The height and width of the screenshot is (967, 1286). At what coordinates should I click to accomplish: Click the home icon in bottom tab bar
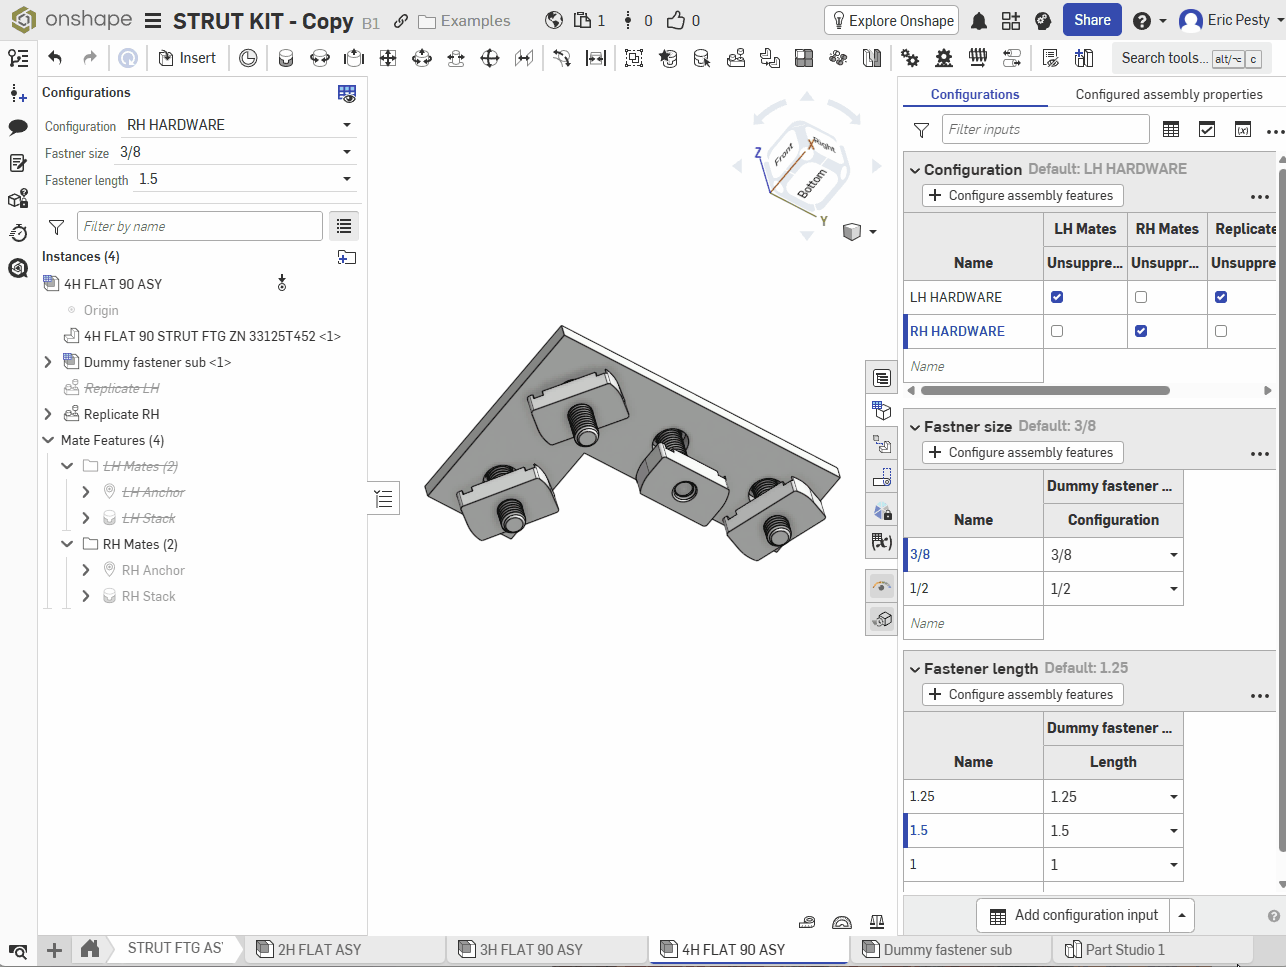coord(90,949)
